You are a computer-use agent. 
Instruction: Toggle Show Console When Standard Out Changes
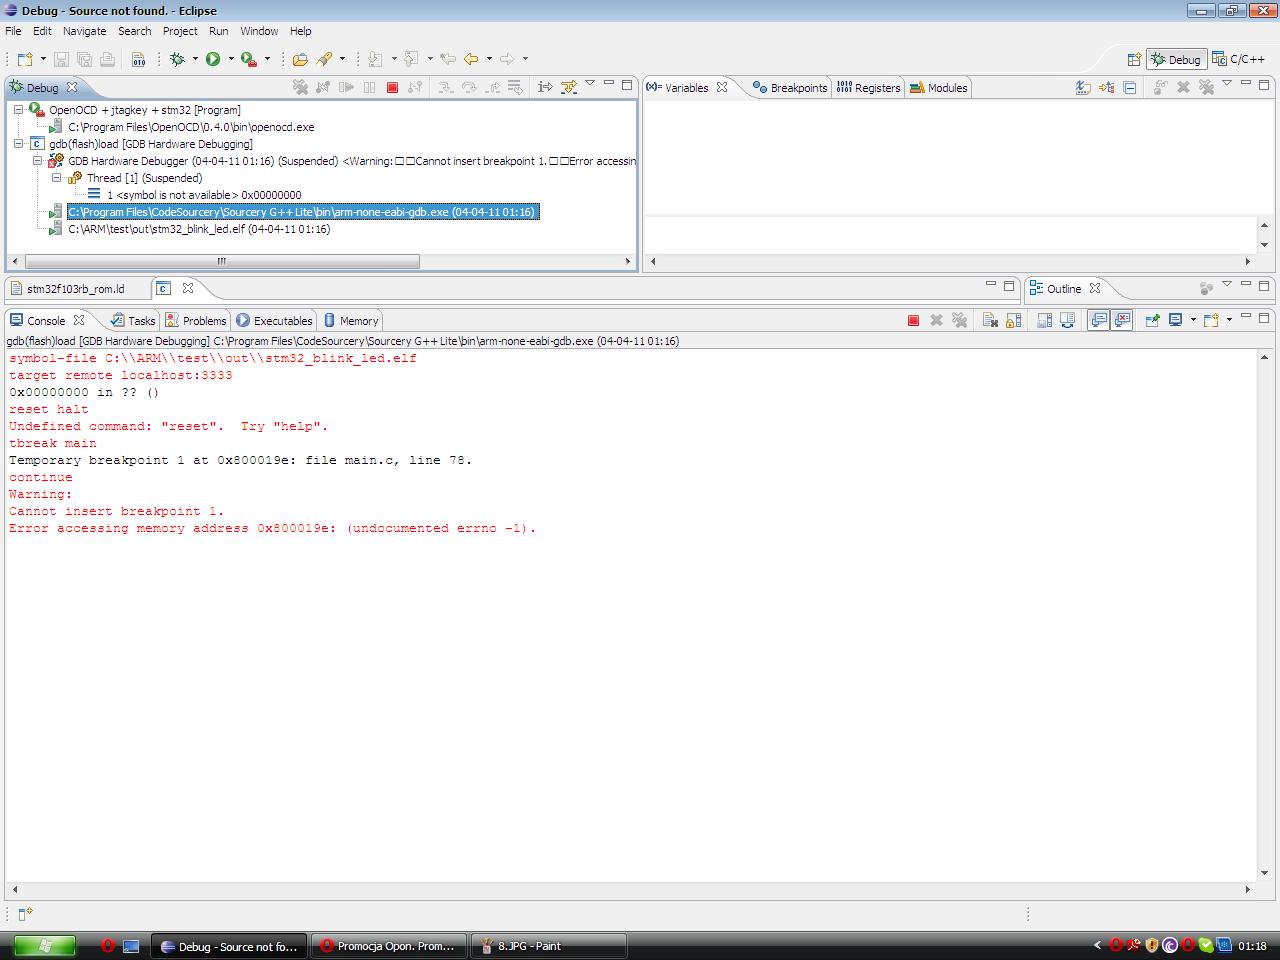pyautogui.click(x=1099, y=320)
